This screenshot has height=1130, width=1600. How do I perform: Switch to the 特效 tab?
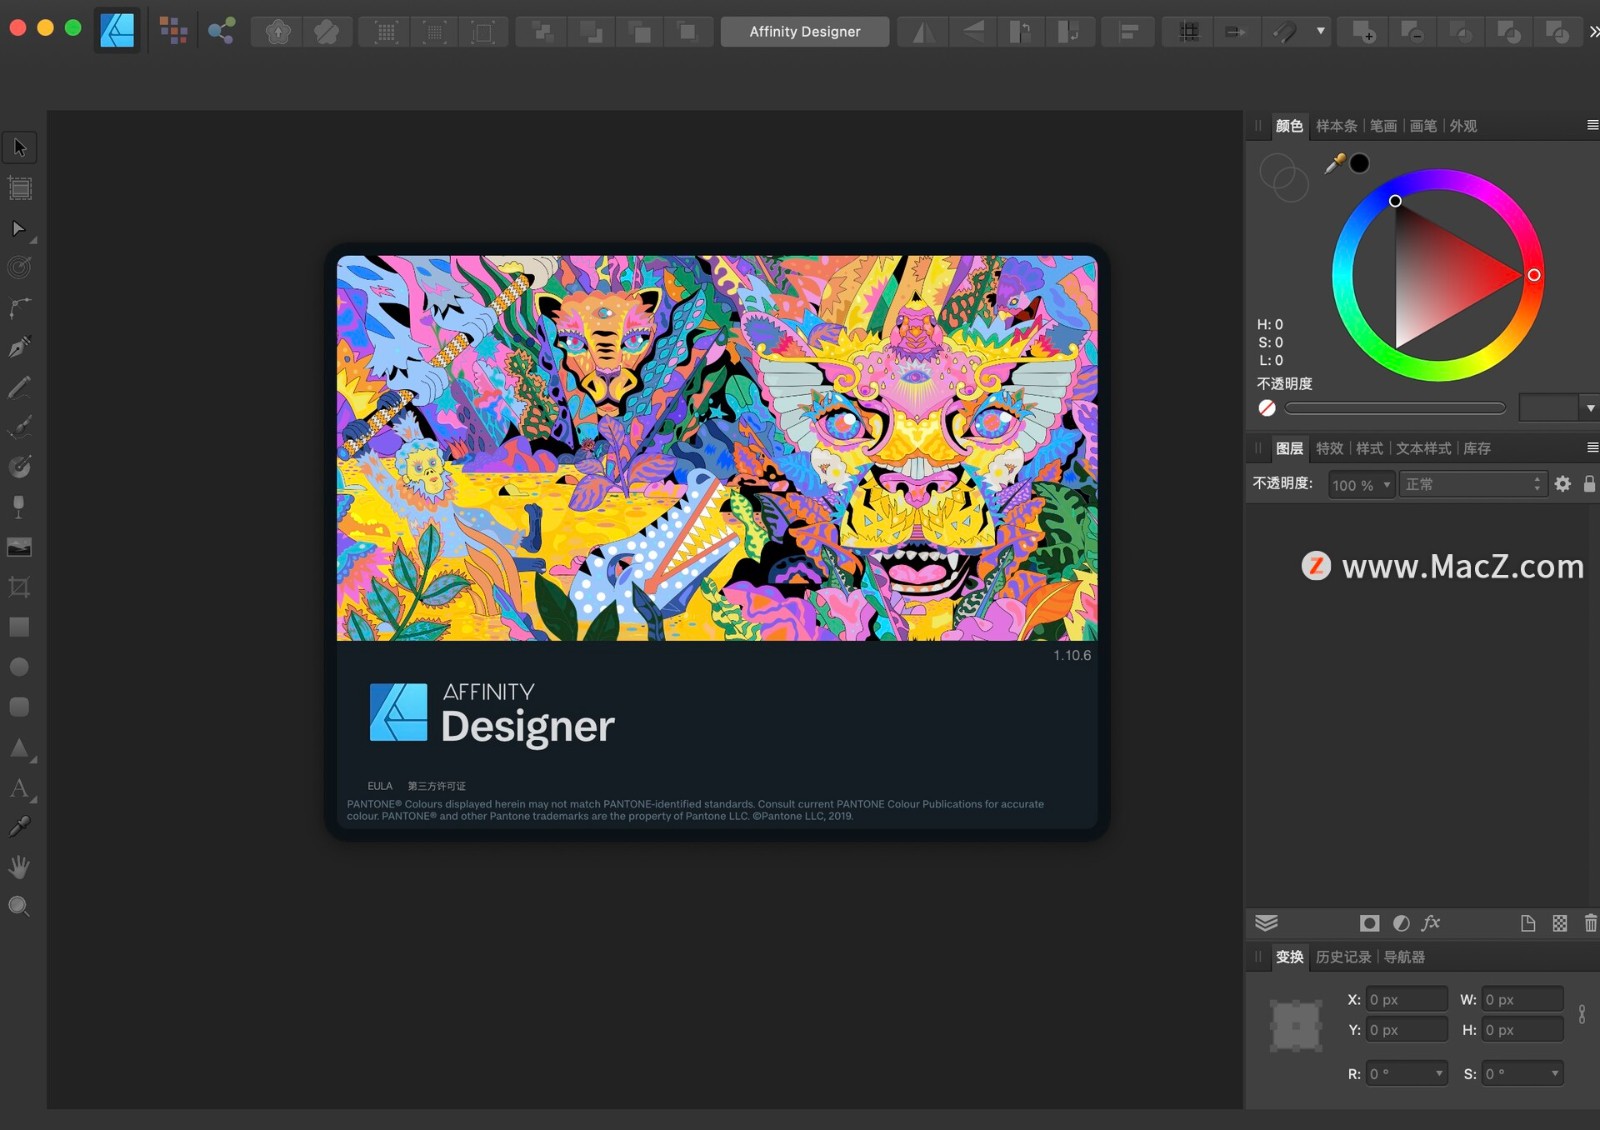pyautogui.click(x=1329, y=448)
